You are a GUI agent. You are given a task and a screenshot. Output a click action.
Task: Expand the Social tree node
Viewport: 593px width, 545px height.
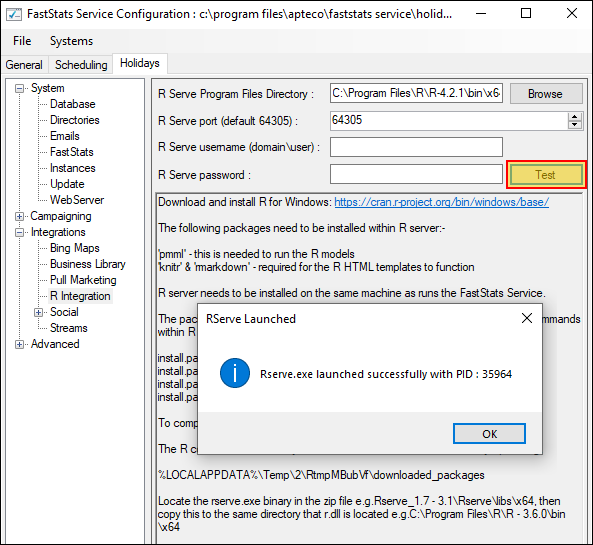pyautogui.click(x=38, y=312)
